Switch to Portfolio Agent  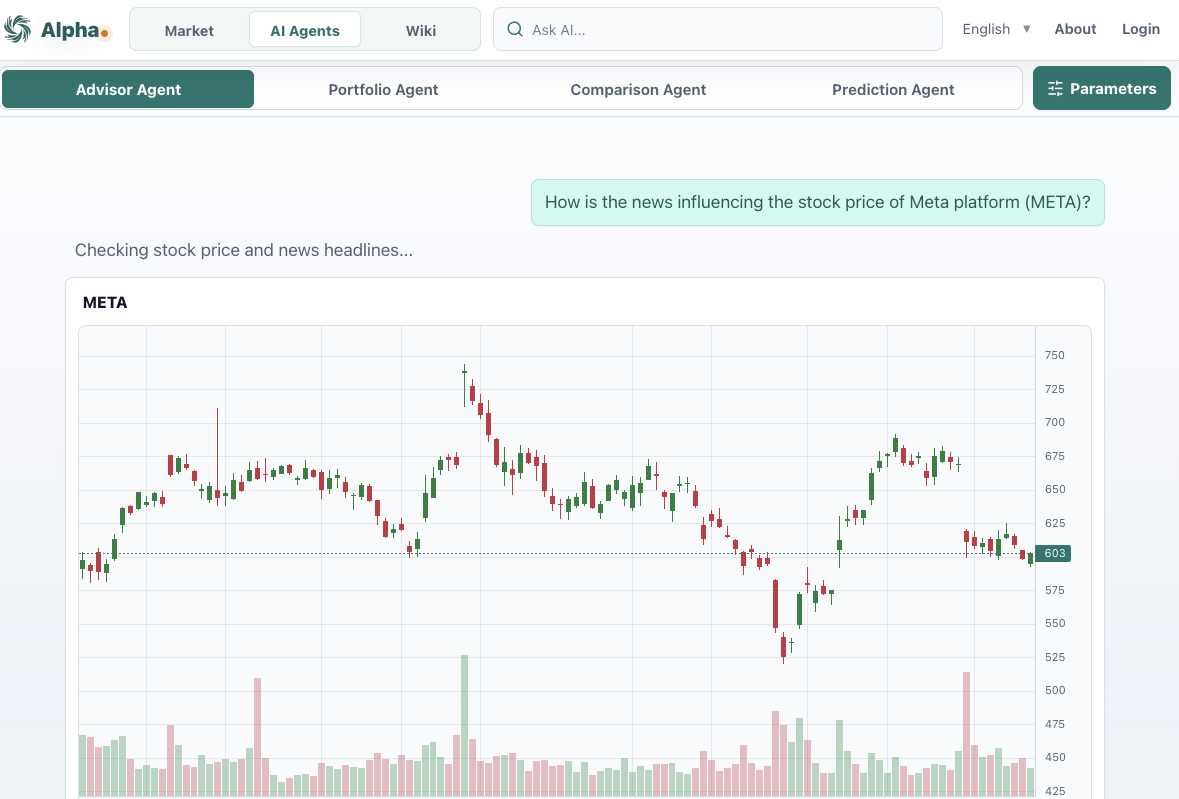(x=383, y=89)
